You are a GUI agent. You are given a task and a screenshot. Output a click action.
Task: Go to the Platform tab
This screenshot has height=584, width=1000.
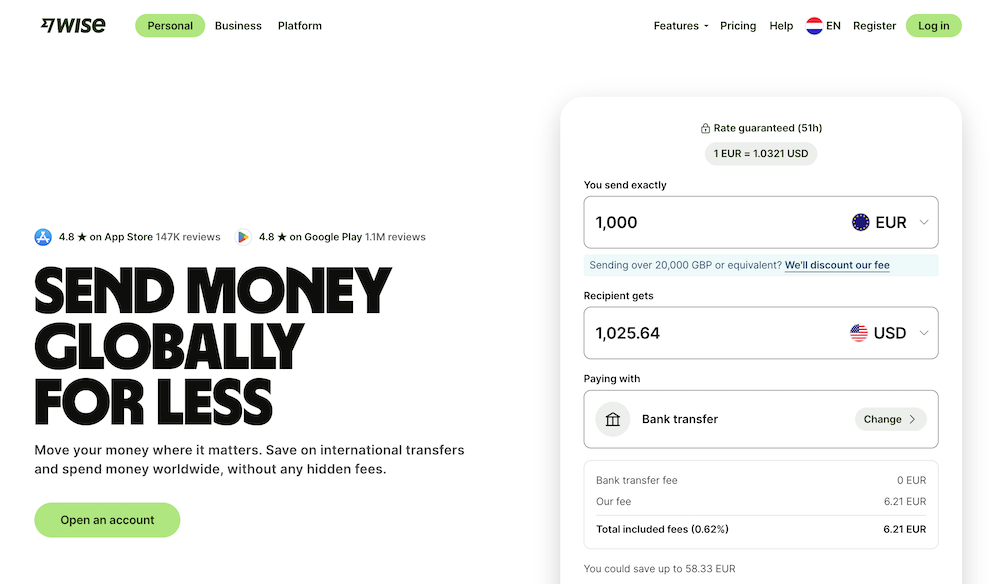pyautogui.click(x=300, y=26)
